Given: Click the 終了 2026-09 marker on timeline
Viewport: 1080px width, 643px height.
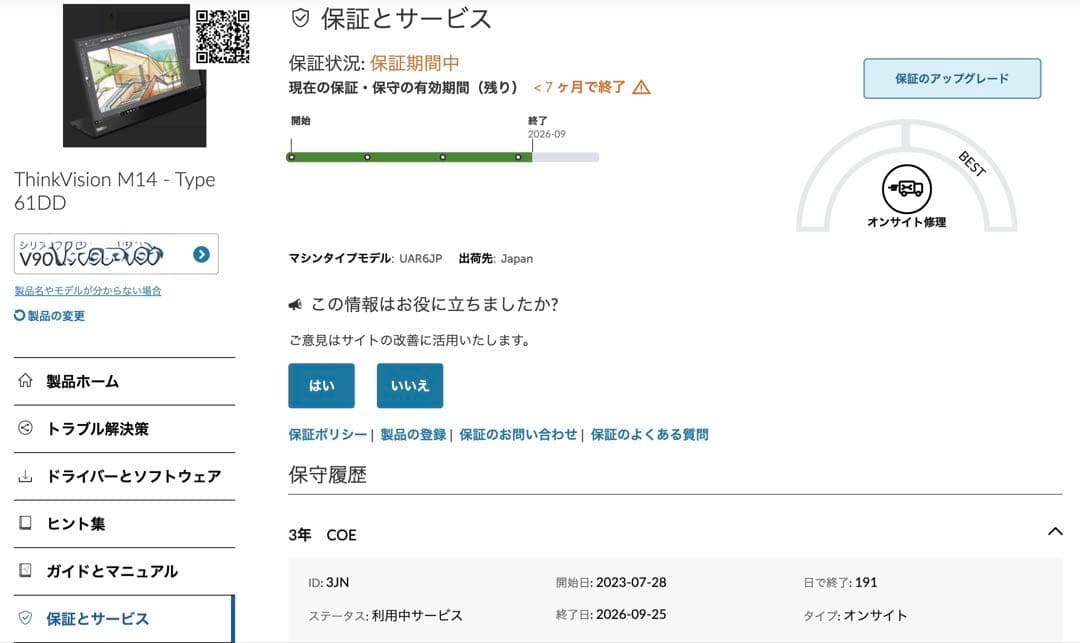Looking at the screenshot, I should pyautogui.click(x=546, y=127).
